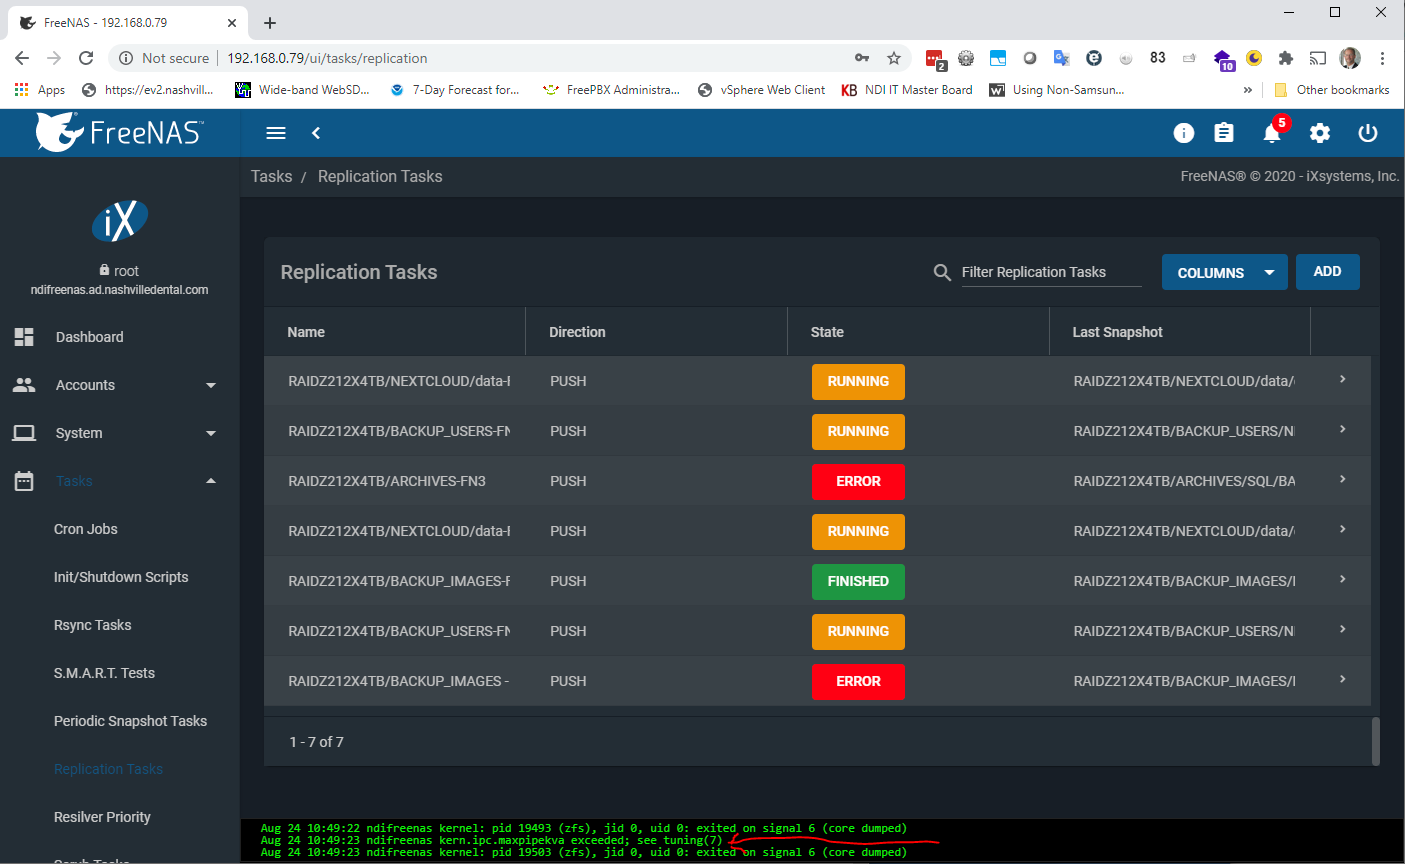This screenshot has width=1405, height=864.
Task: Open 7-Day Forecast bookmark
Action: coord(455,90)
